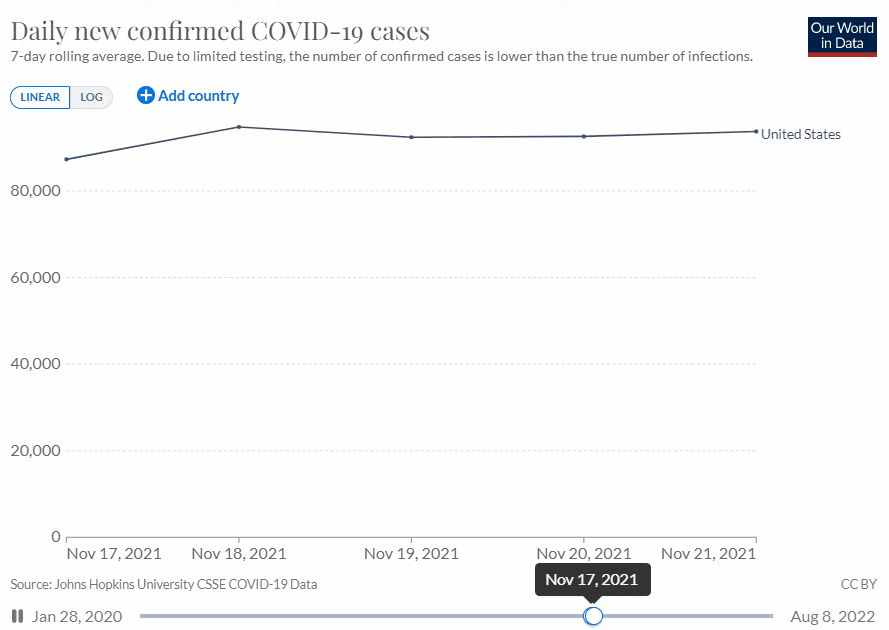Open the Our World in Data logo

coord(842,36)
